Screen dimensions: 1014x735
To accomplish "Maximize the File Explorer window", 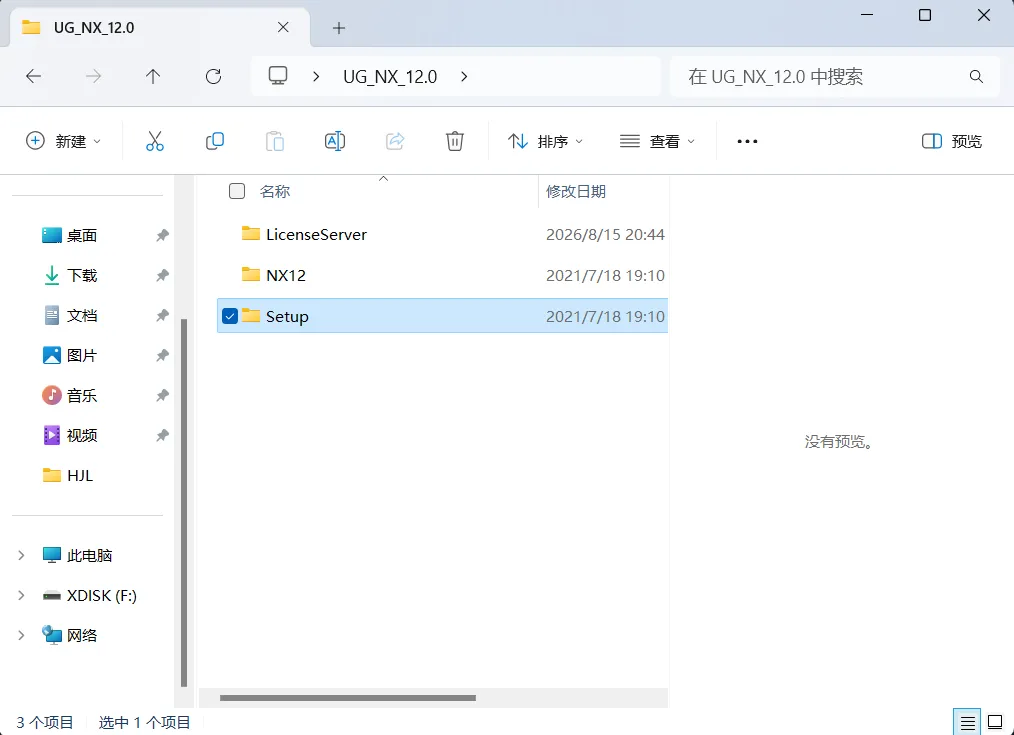I will [925, 15].
